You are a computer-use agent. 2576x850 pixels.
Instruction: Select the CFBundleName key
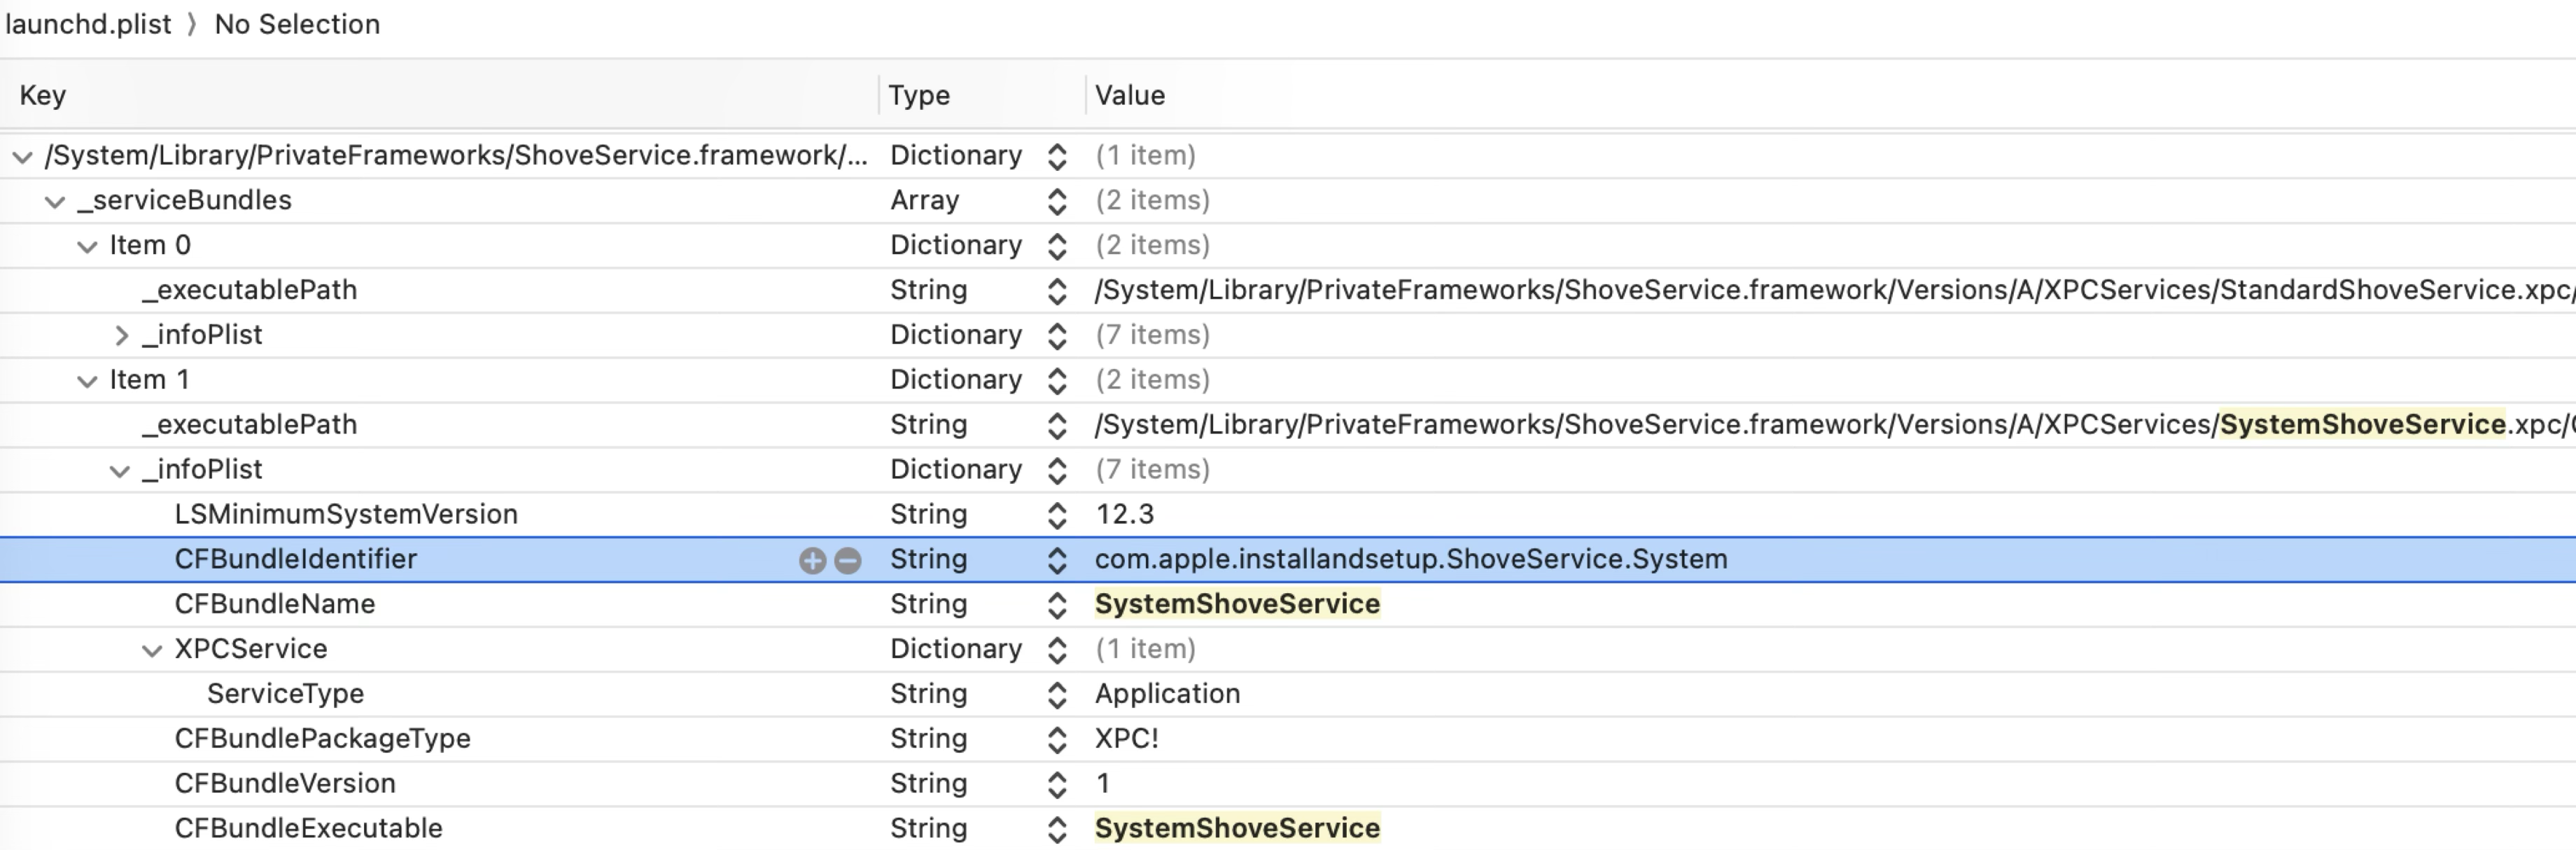[x=275, y=604]
